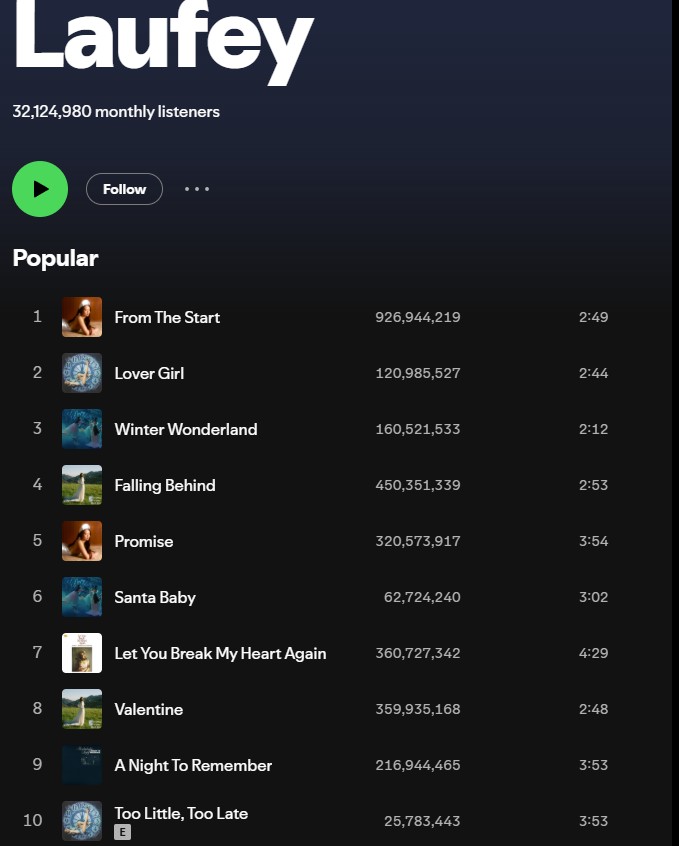679x846 pixels.
Task: Click play count 360,727,342
Action: (418, 653)
